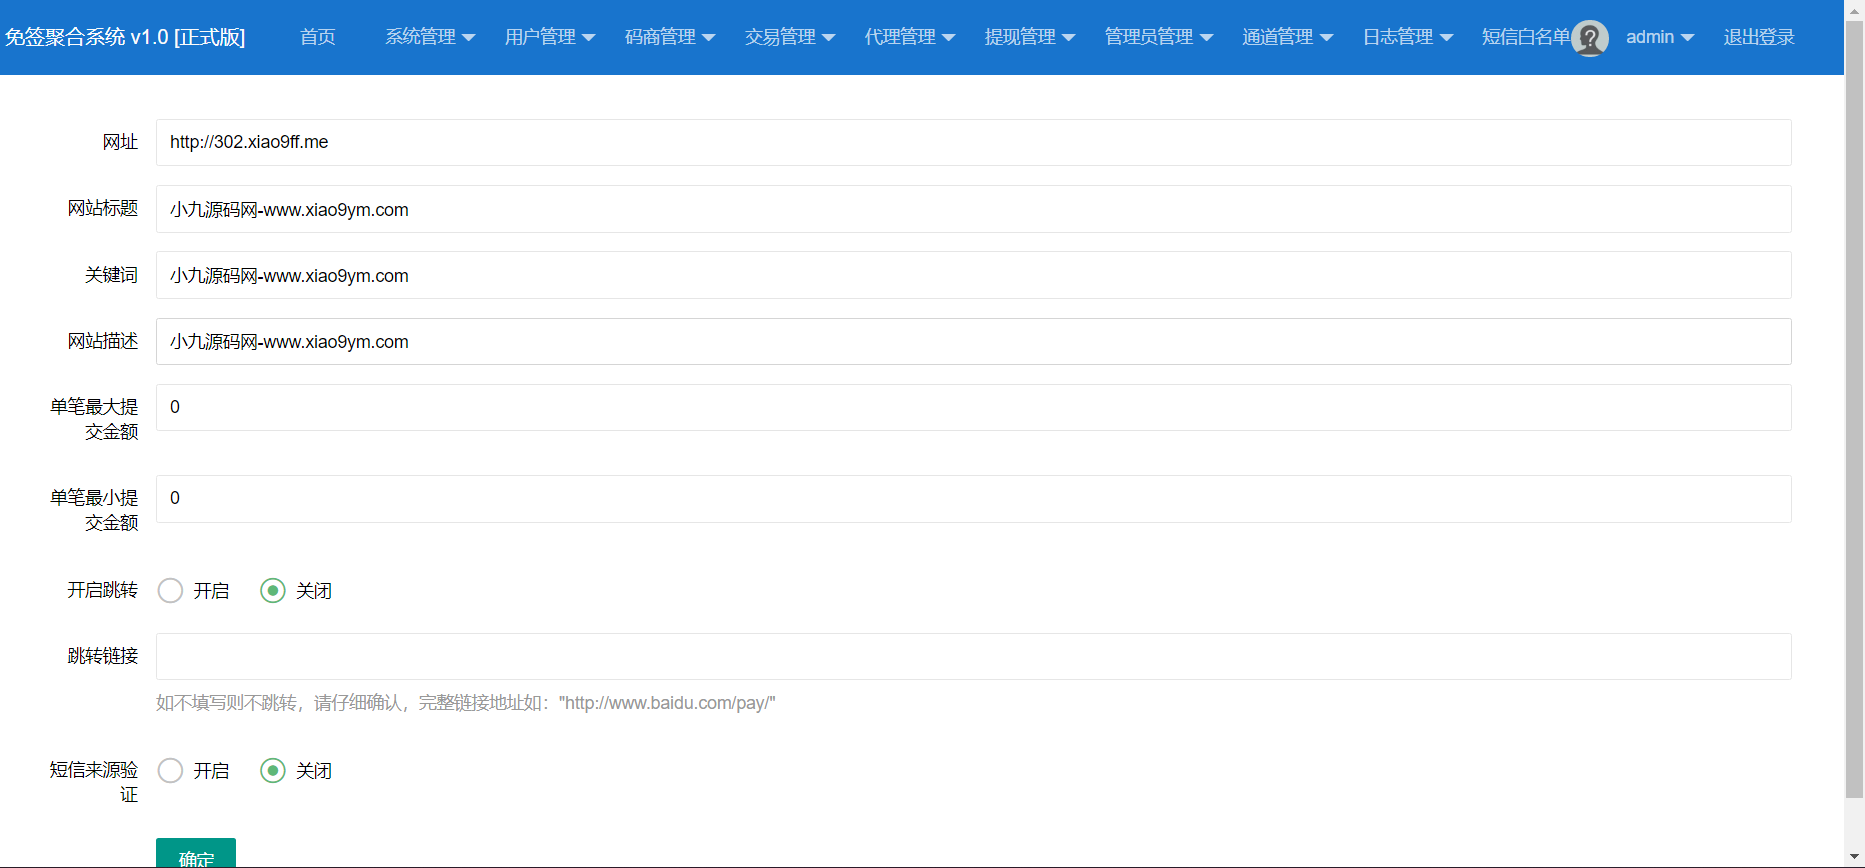The image size is (1865, 868).
Task: Focus the 网站标题 input field
Action: pyautogui.click(x=973, y=209)
